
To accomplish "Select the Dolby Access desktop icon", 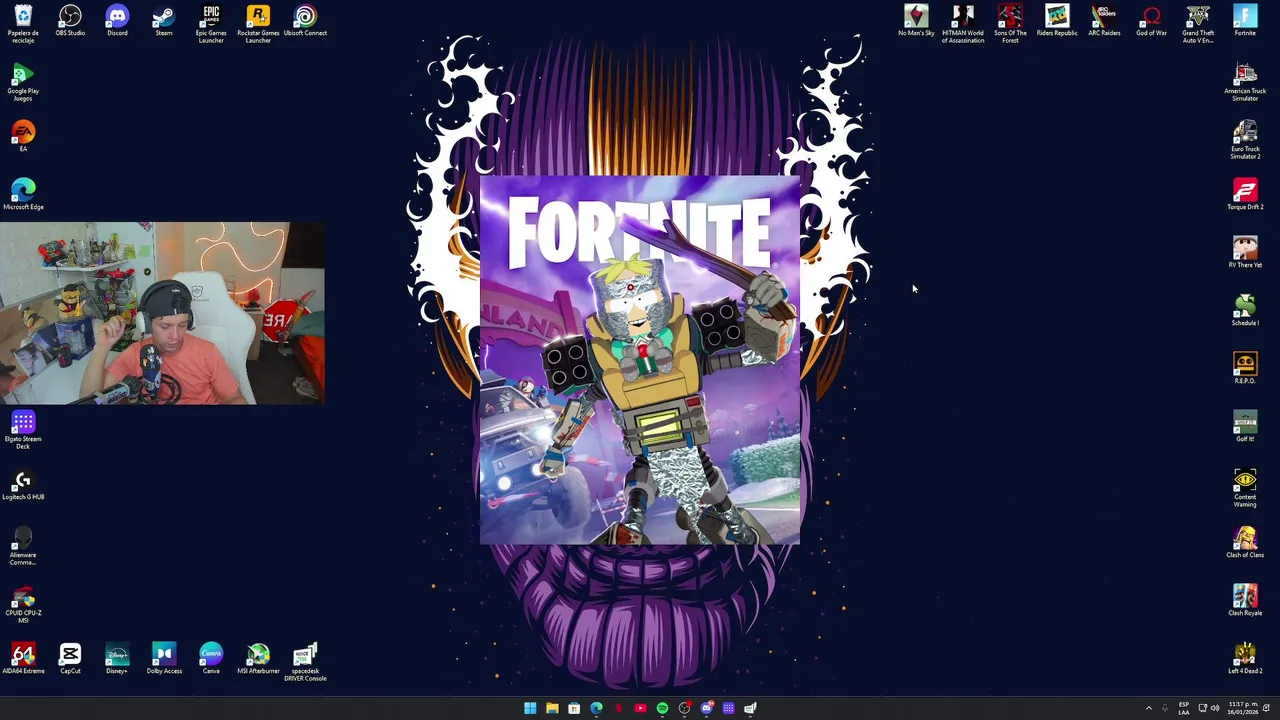I will [x=164, y=658].
